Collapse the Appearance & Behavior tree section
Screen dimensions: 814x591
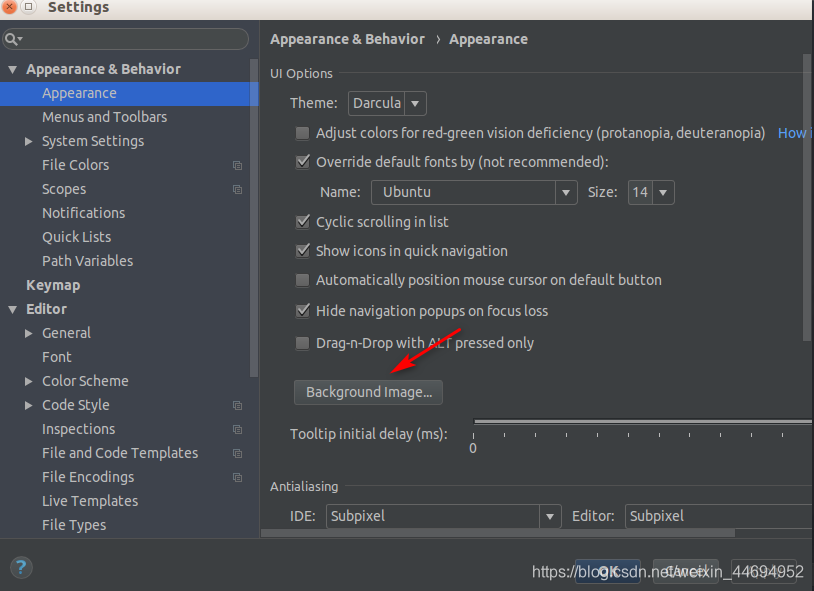click(x=13, y=69)
